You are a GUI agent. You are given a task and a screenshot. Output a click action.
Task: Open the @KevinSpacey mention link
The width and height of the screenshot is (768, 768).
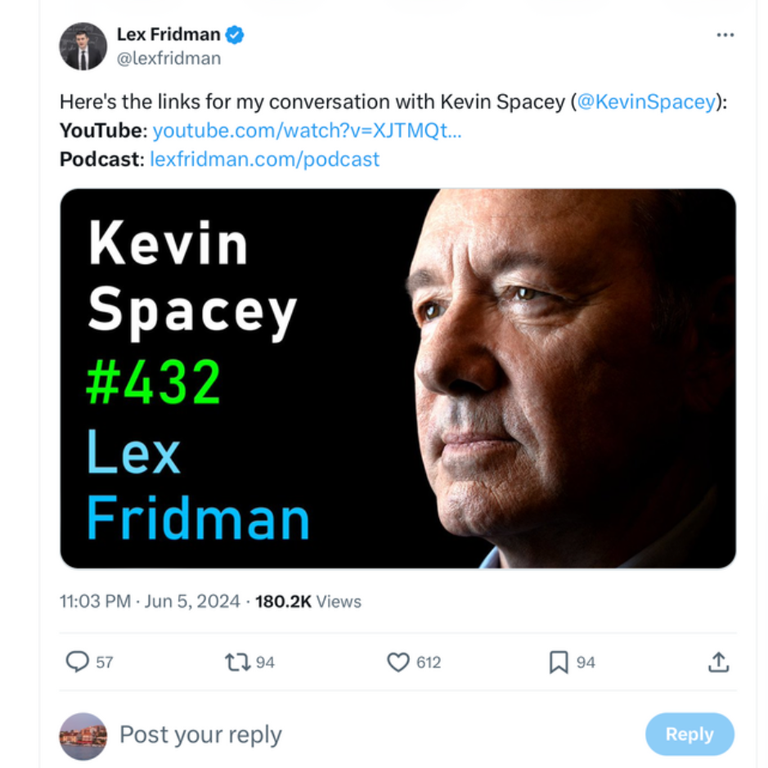pyautogui.click(x=646, y=102)
